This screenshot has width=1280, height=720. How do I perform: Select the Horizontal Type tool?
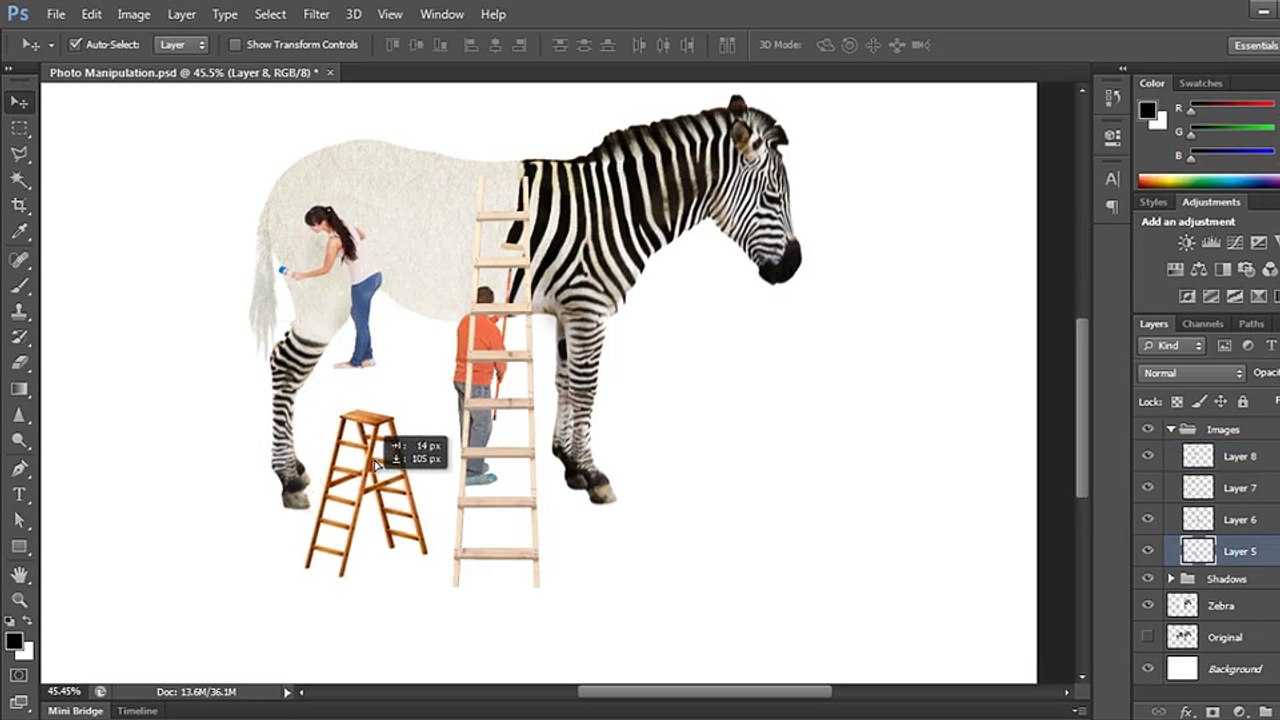19,494
